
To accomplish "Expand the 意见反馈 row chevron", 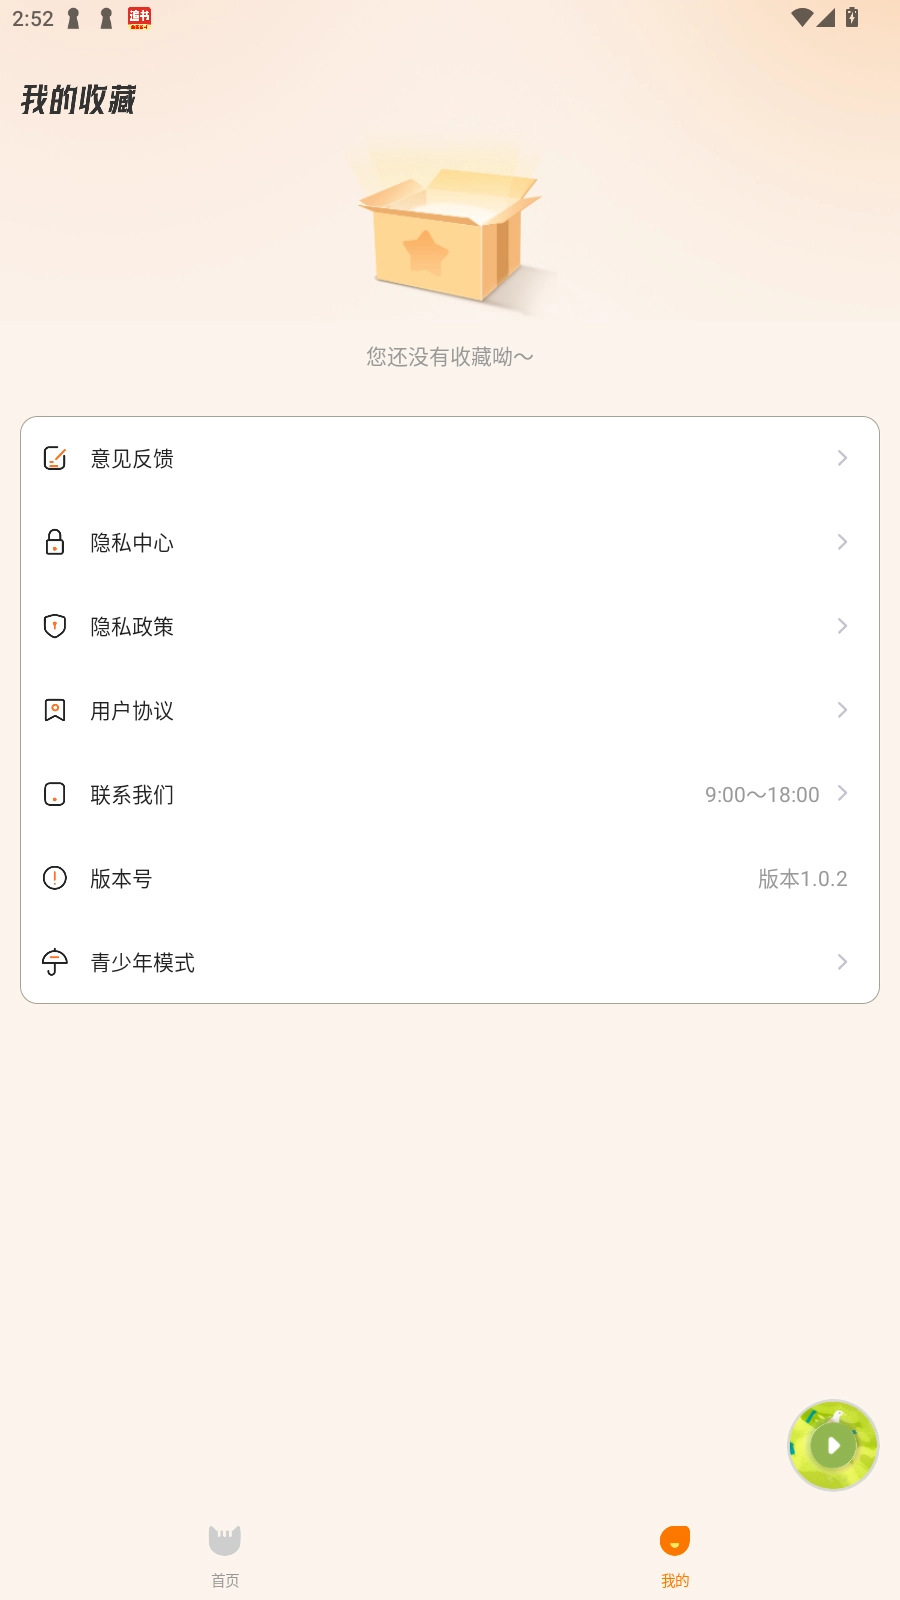I will (842, 458).
